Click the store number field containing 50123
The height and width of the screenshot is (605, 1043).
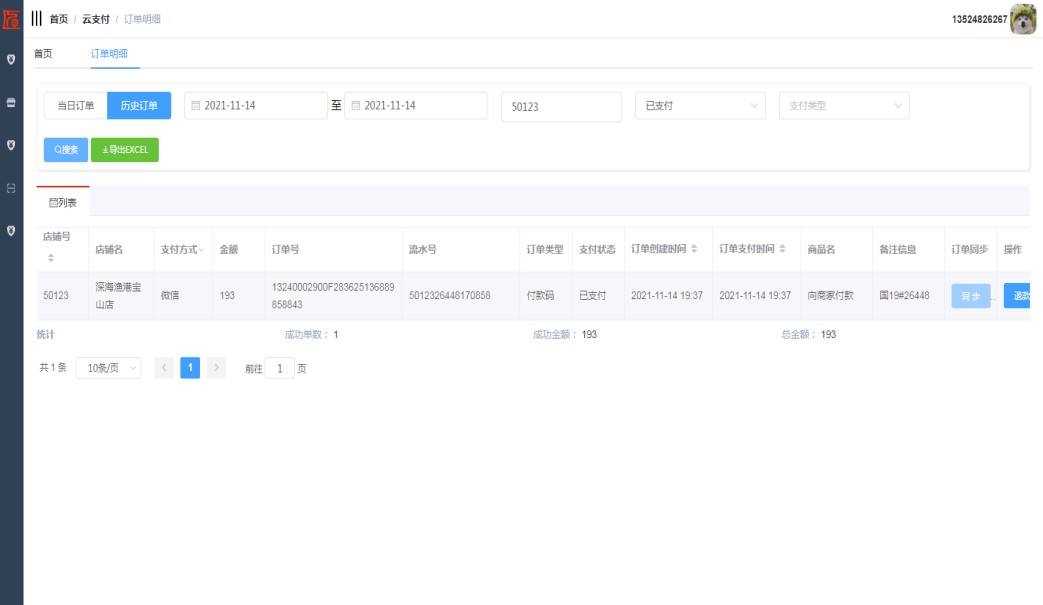[561, 107]
